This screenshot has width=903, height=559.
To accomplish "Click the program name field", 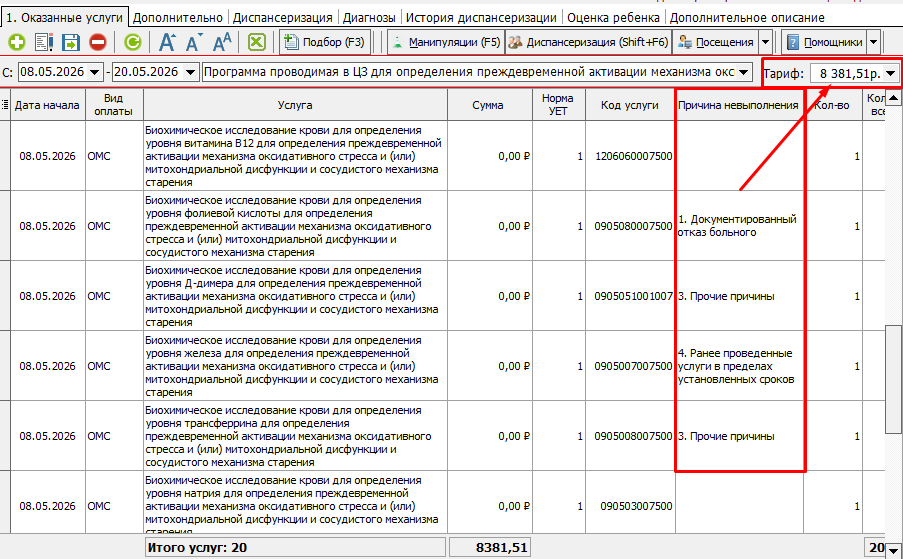I will [x=469, y=72].
